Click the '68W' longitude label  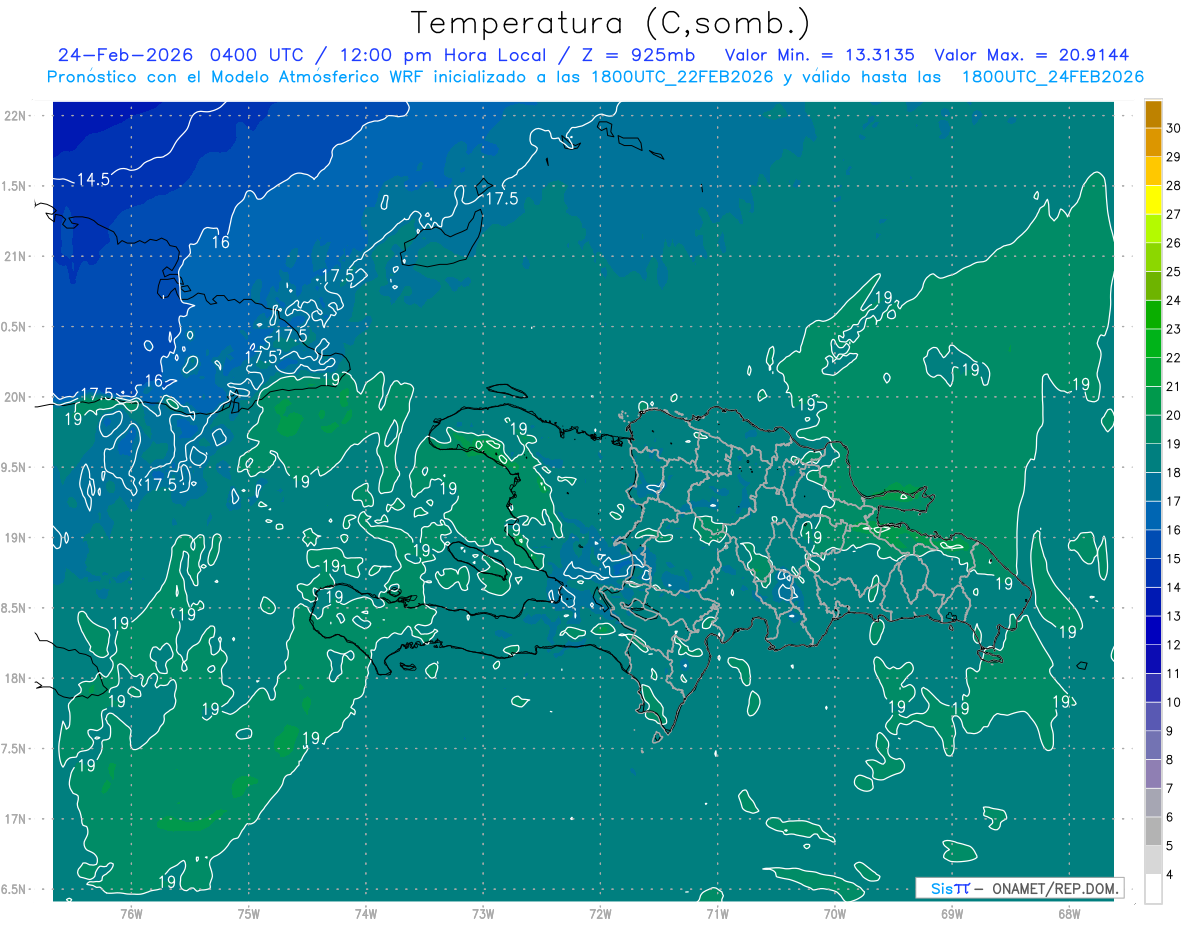click(x=1069, y=913)
